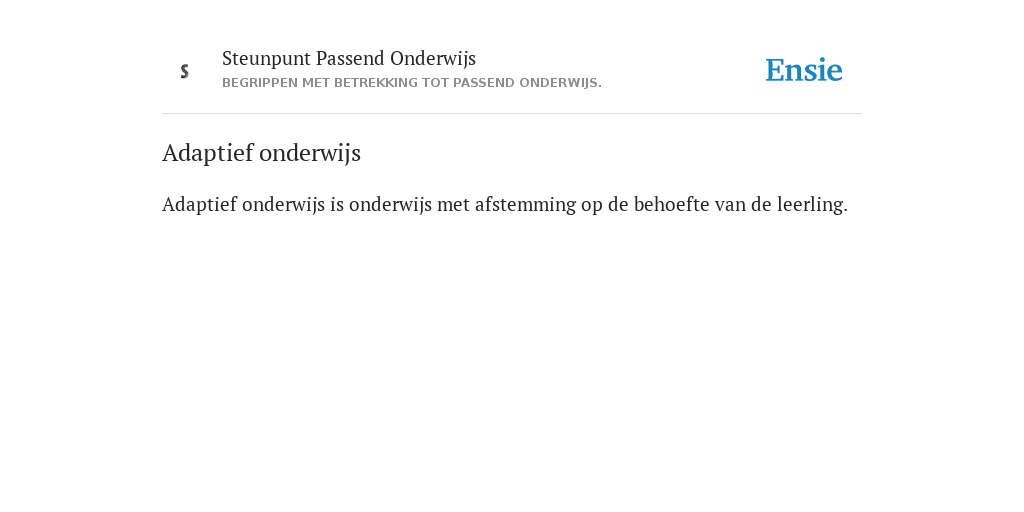Screen dimensions: 1024x512
Task: Click the horizontal divider line under the header
Action: pyautogui.click(x=512, y=114)
